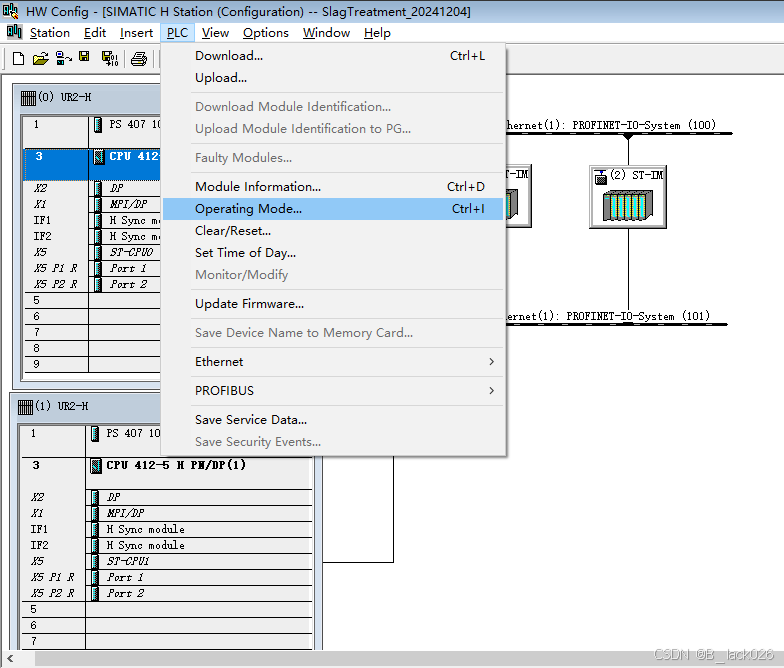
Task: Select MPI/DP X1 row in rack 1
Action: pos(166,513)
